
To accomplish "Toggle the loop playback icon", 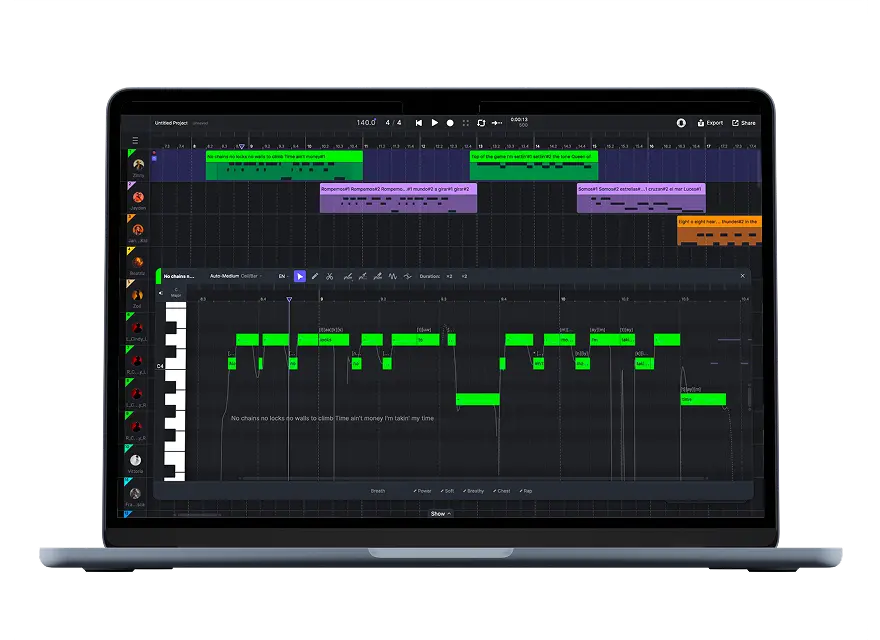I will tap(481, 123).
